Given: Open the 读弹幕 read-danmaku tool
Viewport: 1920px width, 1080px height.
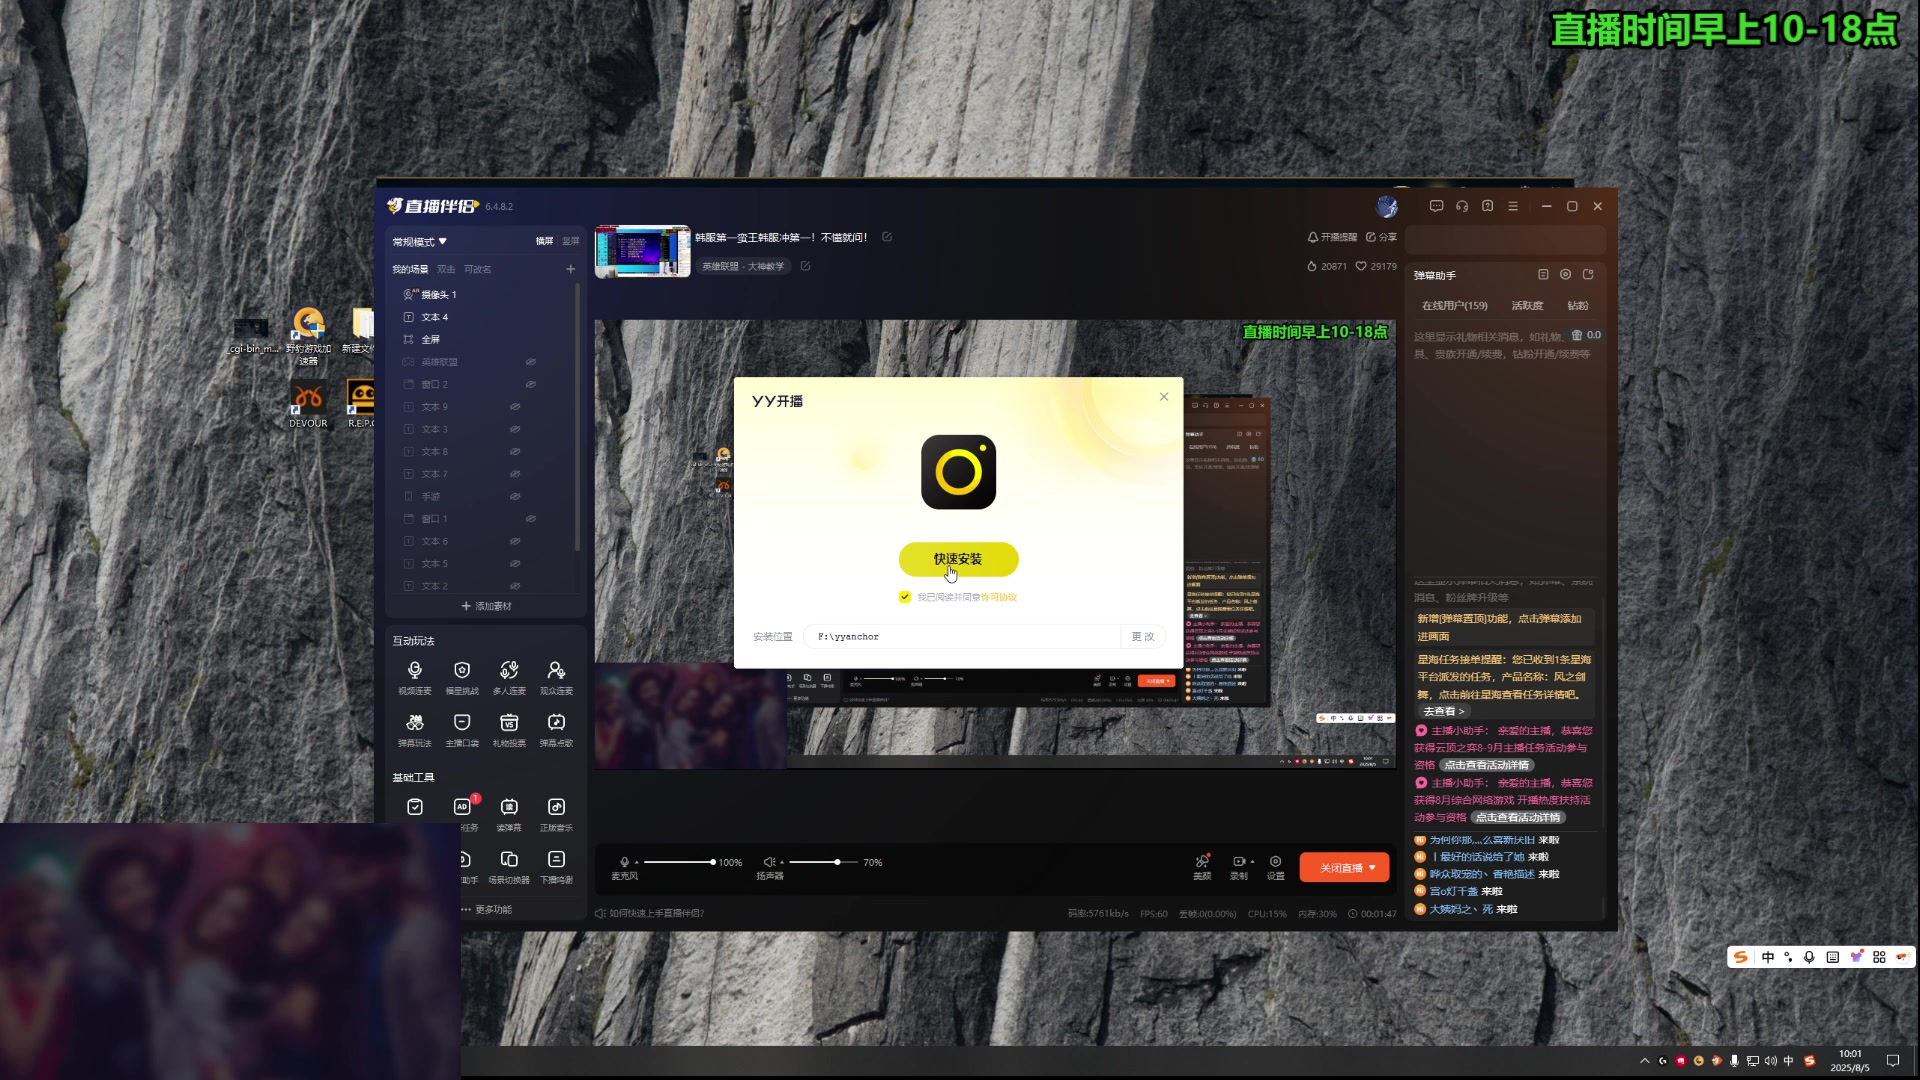Looking at the screenshot, I should tap(509, 814).
